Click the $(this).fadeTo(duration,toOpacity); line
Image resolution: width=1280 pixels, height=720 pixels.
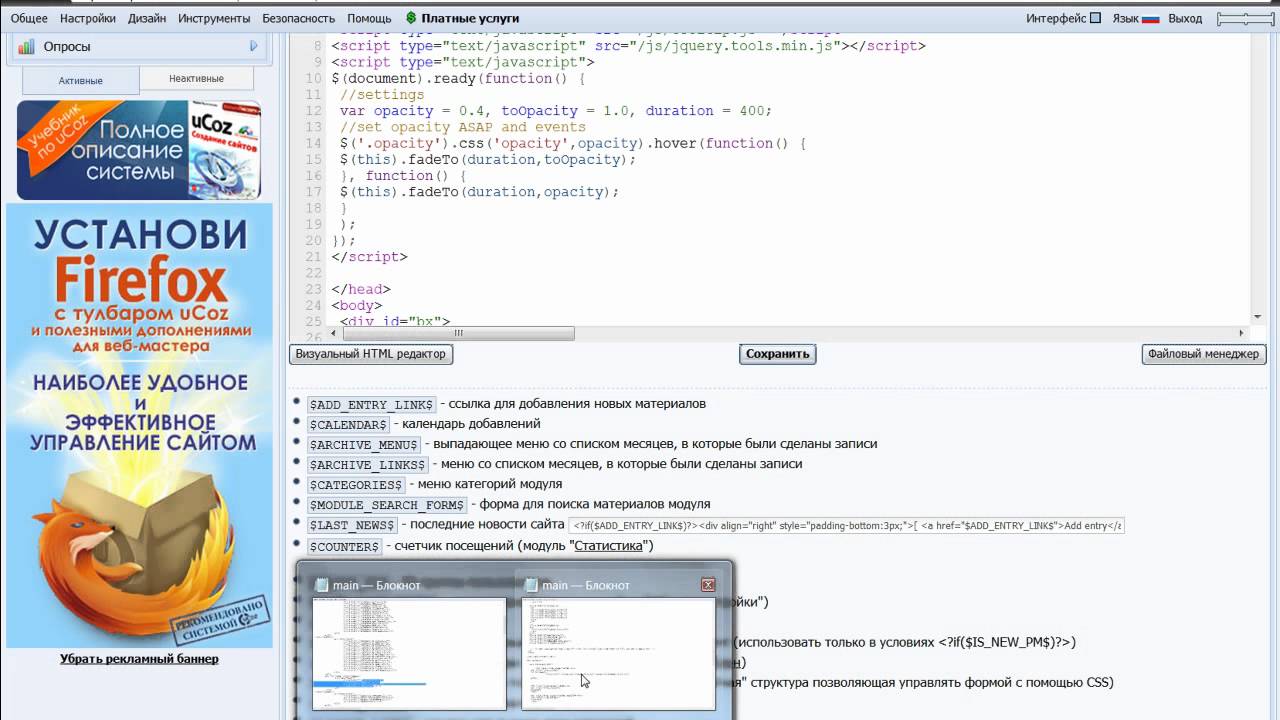click(488, 159)
